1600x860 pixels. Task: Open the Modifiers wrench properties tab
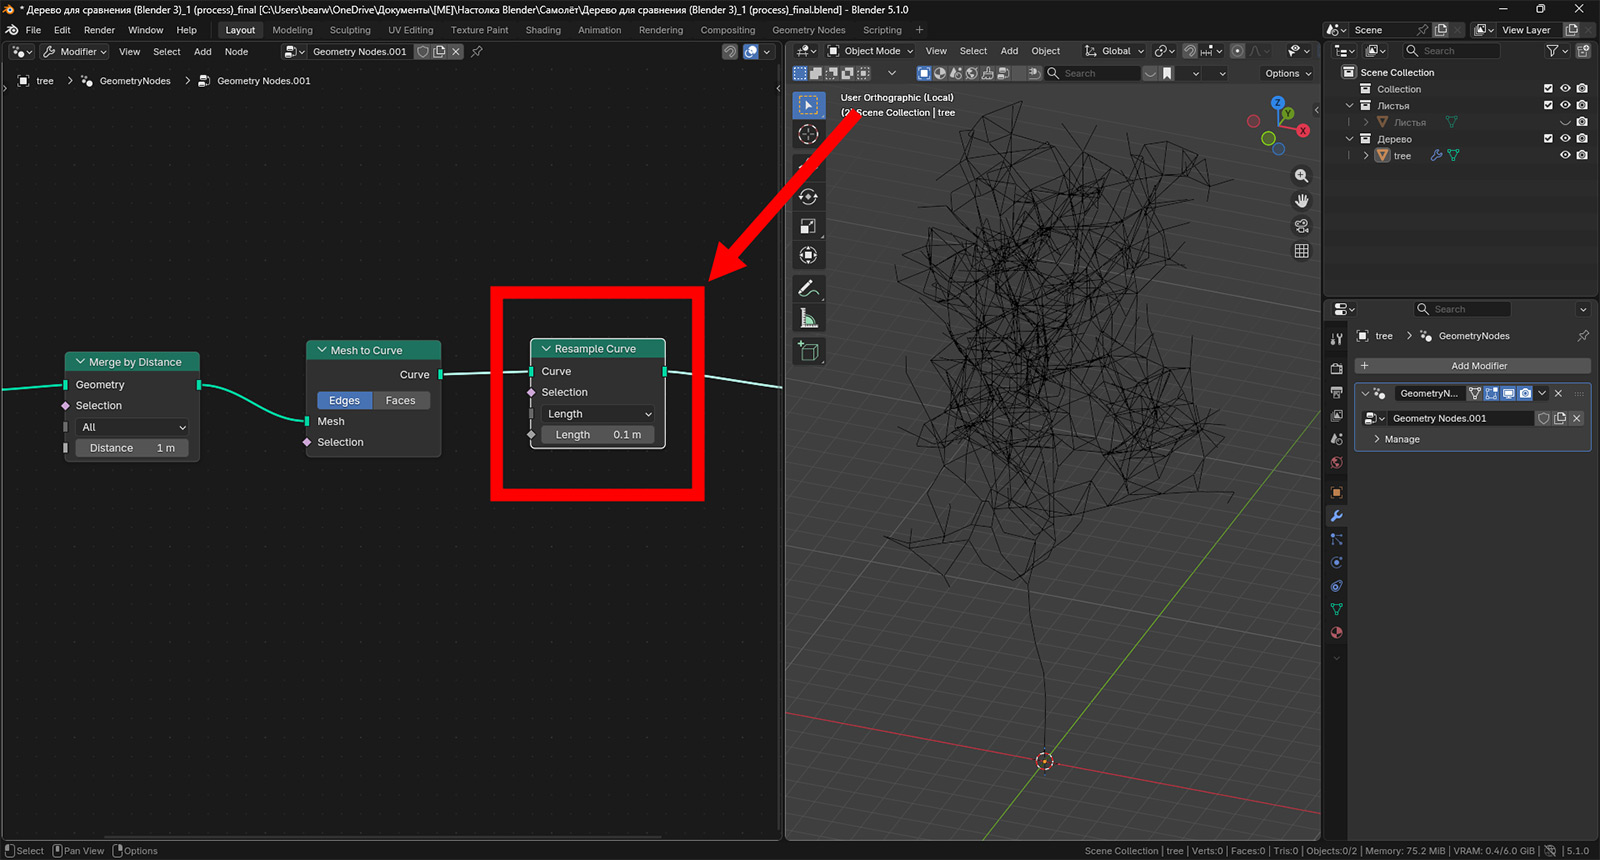[x=1336, y=516]
